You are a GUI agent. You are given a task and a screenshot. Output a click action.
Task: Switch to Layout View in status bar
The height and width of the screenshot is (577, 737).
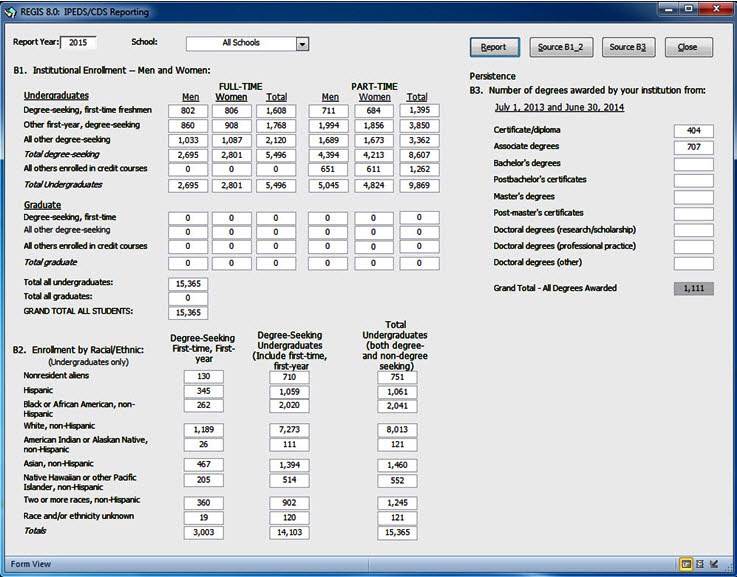click(700, 564)
